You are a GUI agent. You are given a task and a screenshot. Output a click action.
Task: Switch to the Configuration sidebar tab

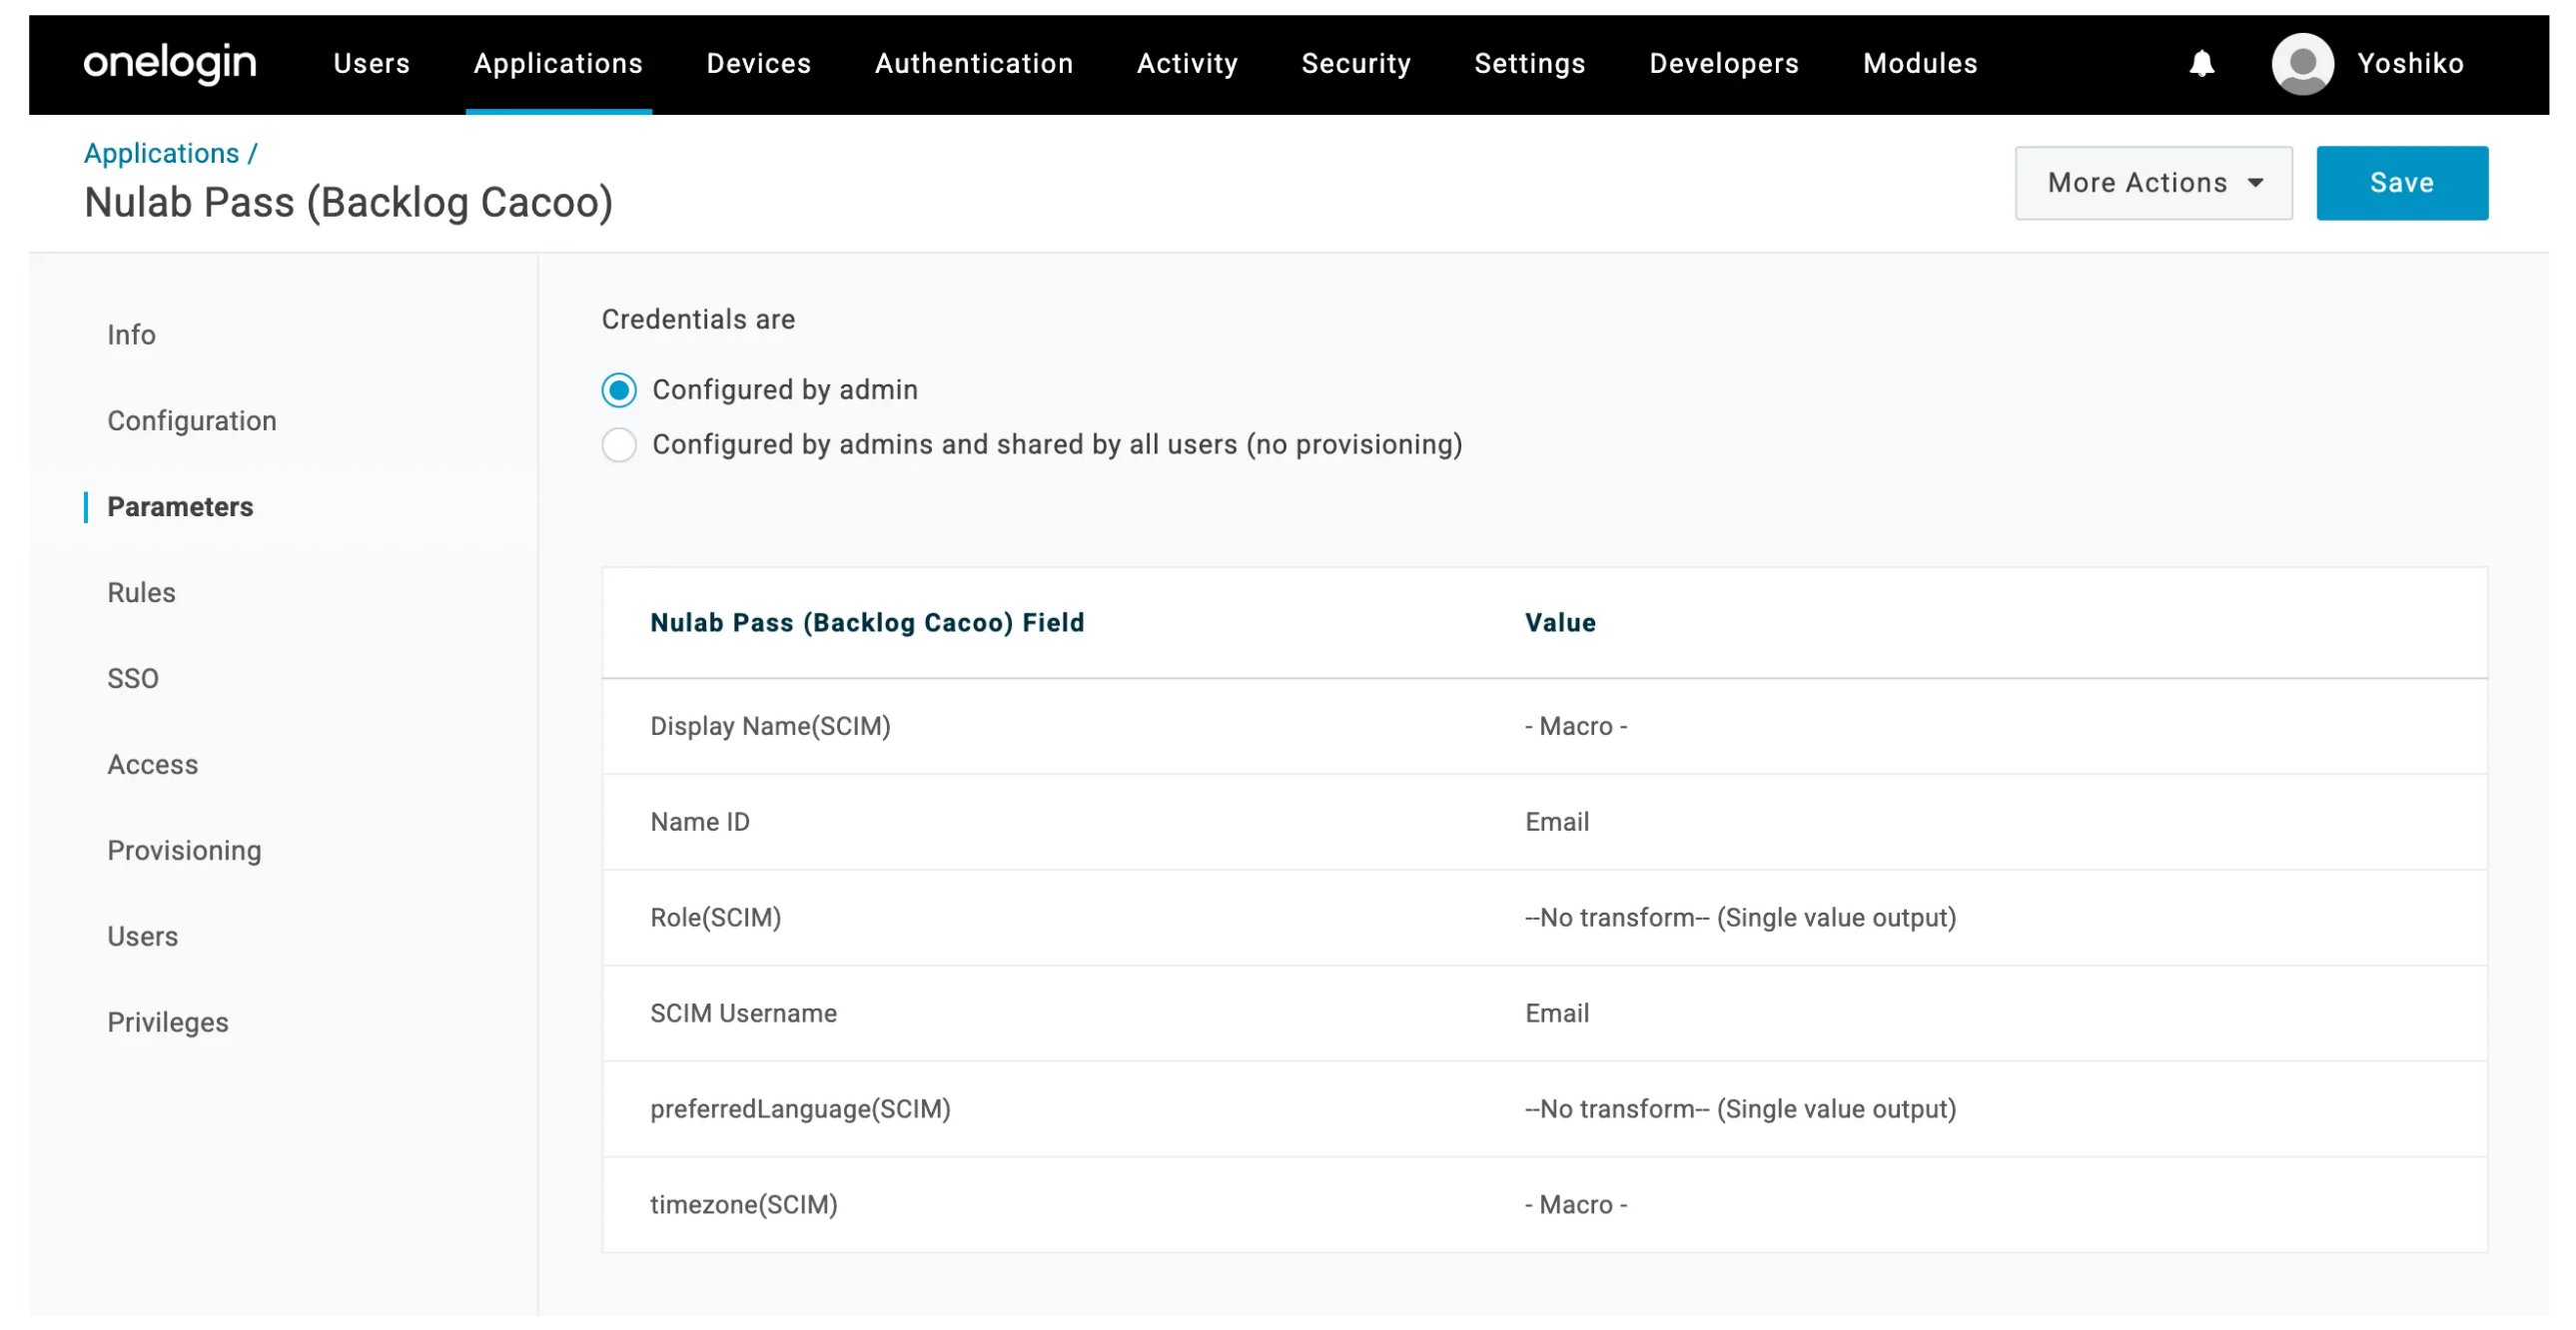[192, 421]
